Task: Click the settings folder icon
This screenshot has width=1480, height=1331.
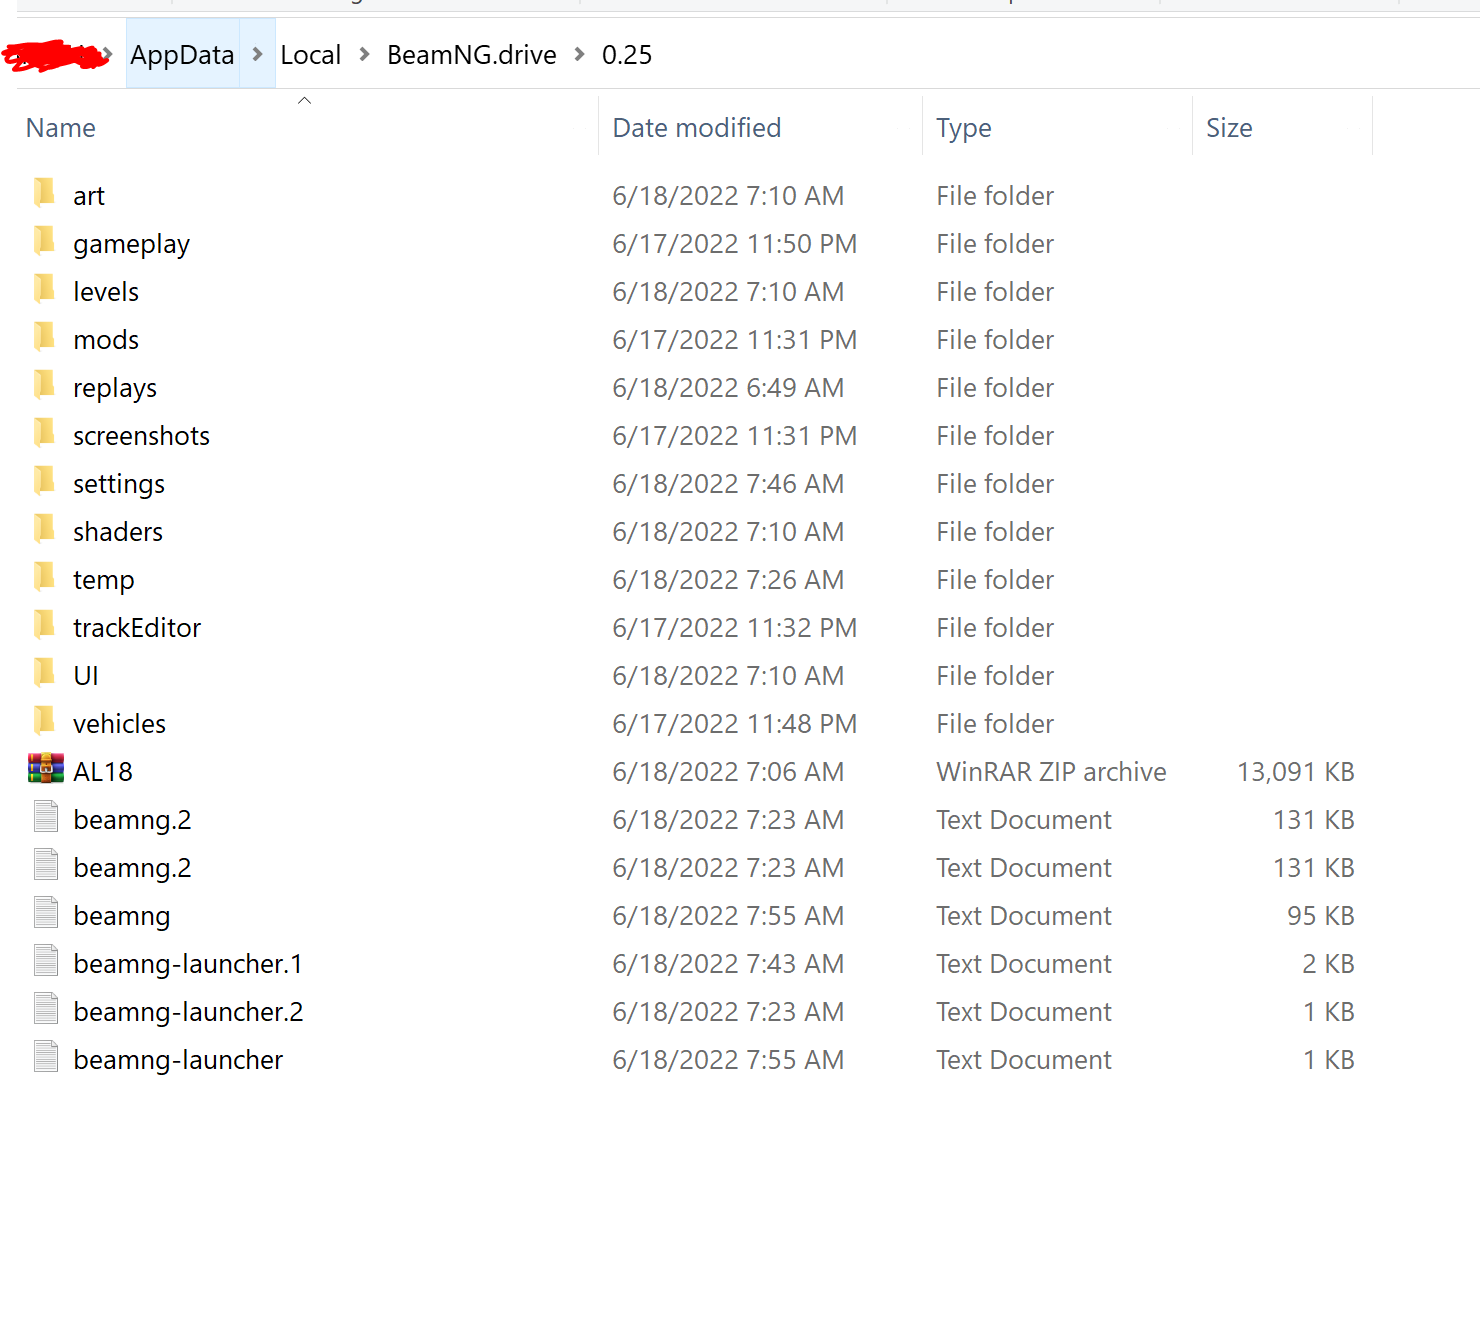Action: click(45, 480)
